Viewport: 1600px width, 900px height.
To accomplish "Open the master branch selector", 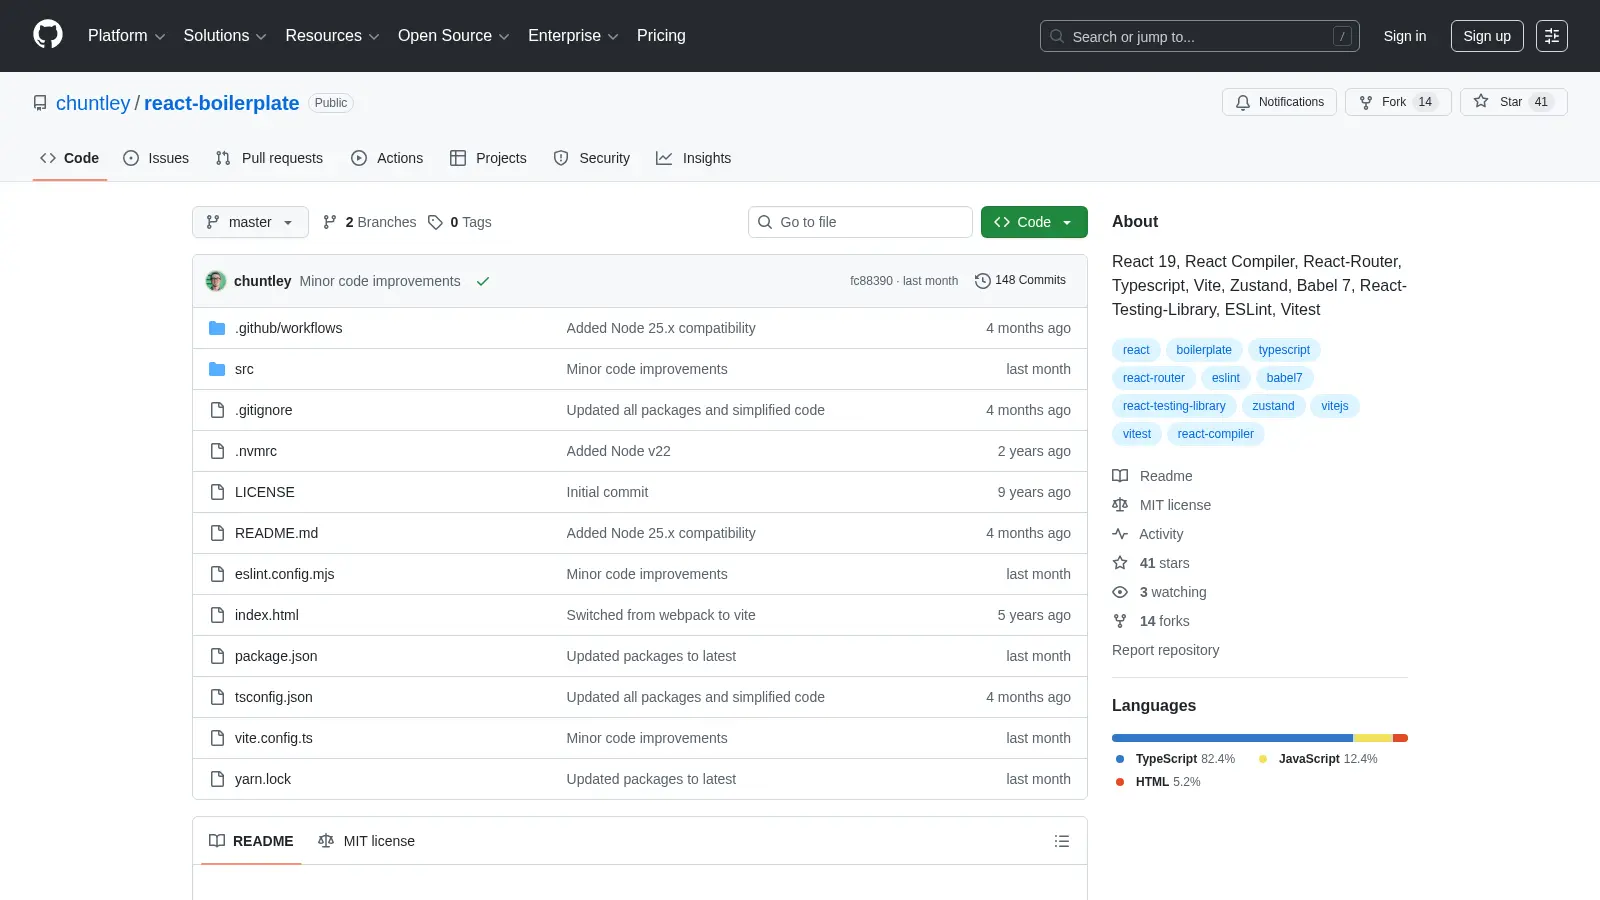I will (250, 222).
